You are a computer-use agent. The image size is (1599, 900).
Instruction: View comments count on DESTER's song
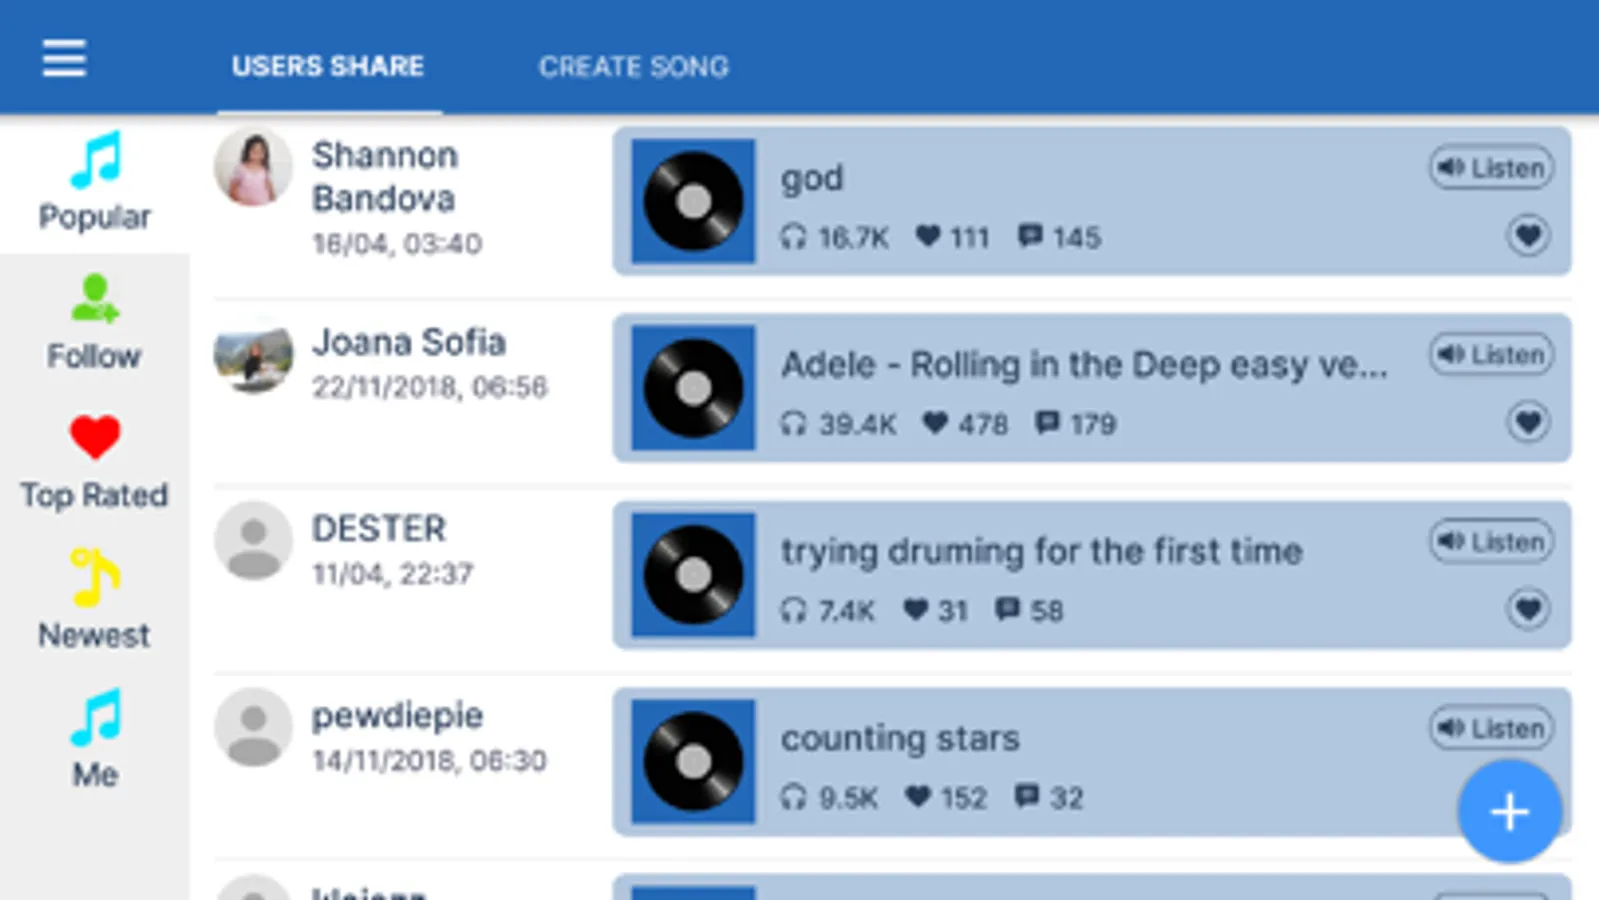point(1030,610)
